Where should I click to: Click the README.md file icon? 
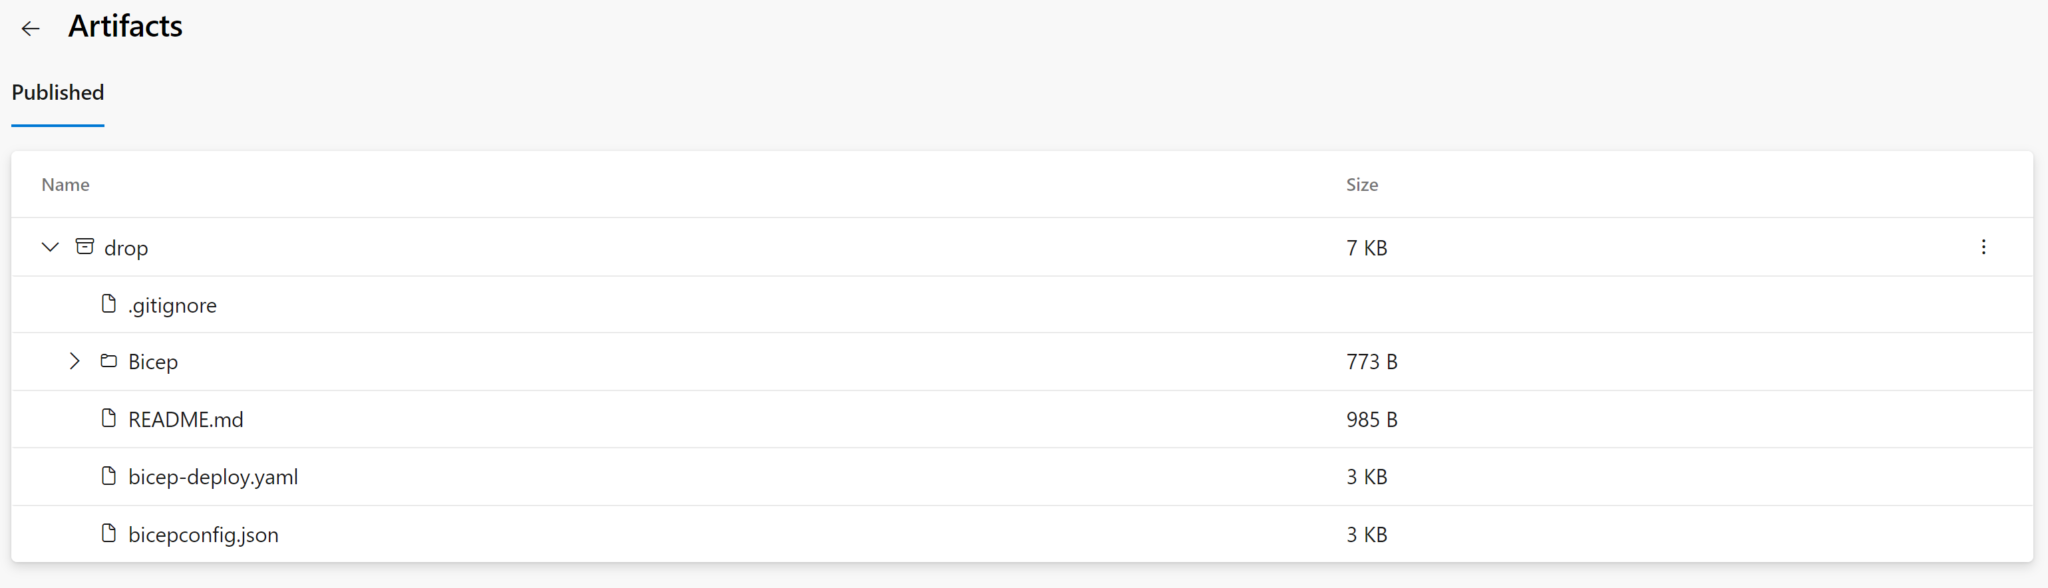click(109, 418)
